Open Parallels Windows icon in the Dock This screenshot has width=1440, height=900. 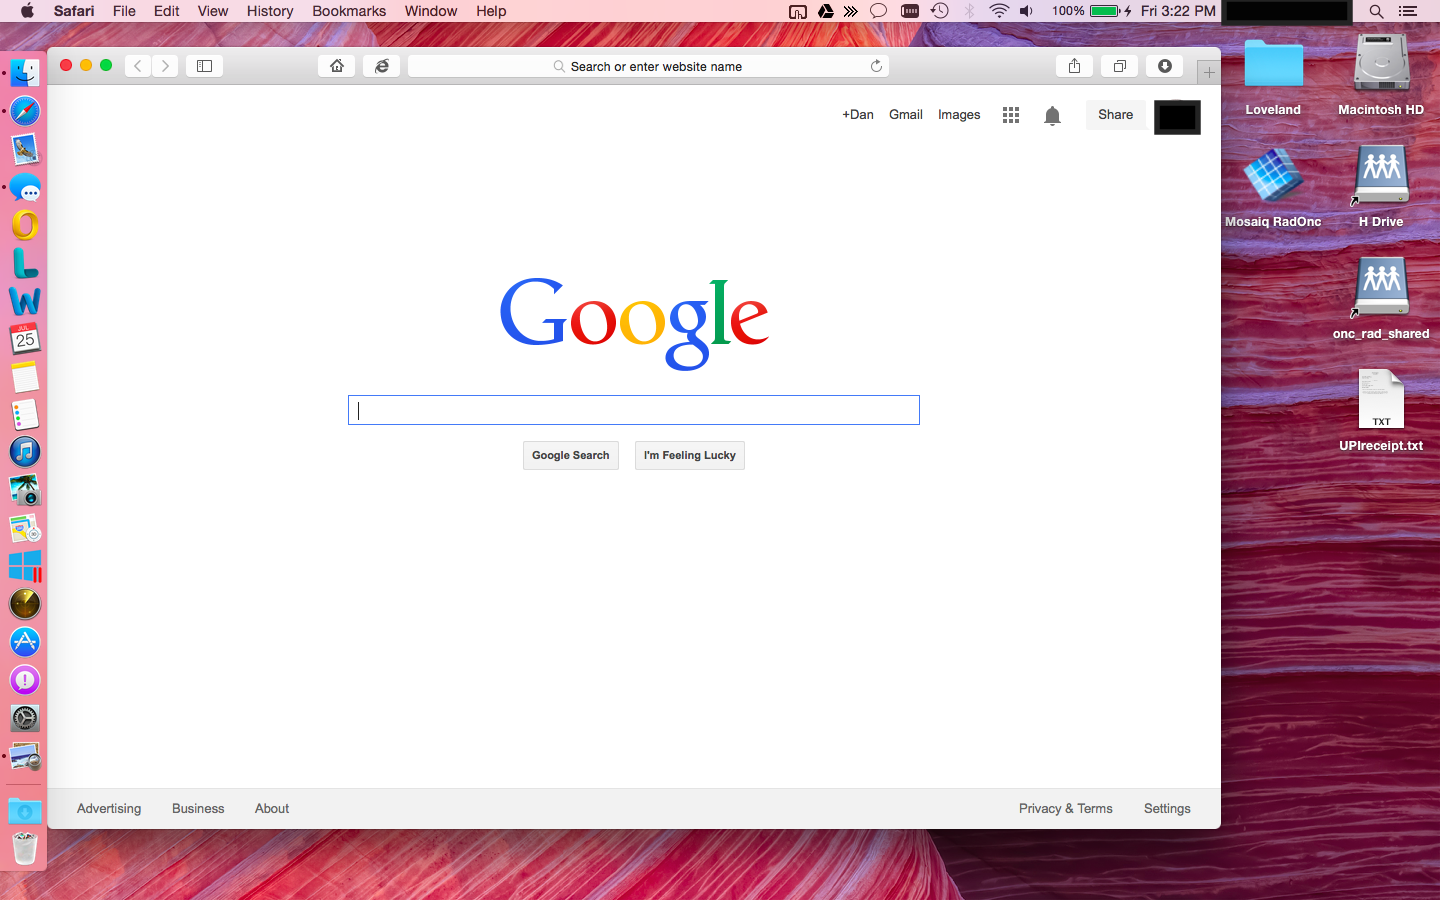coord(25,566)
